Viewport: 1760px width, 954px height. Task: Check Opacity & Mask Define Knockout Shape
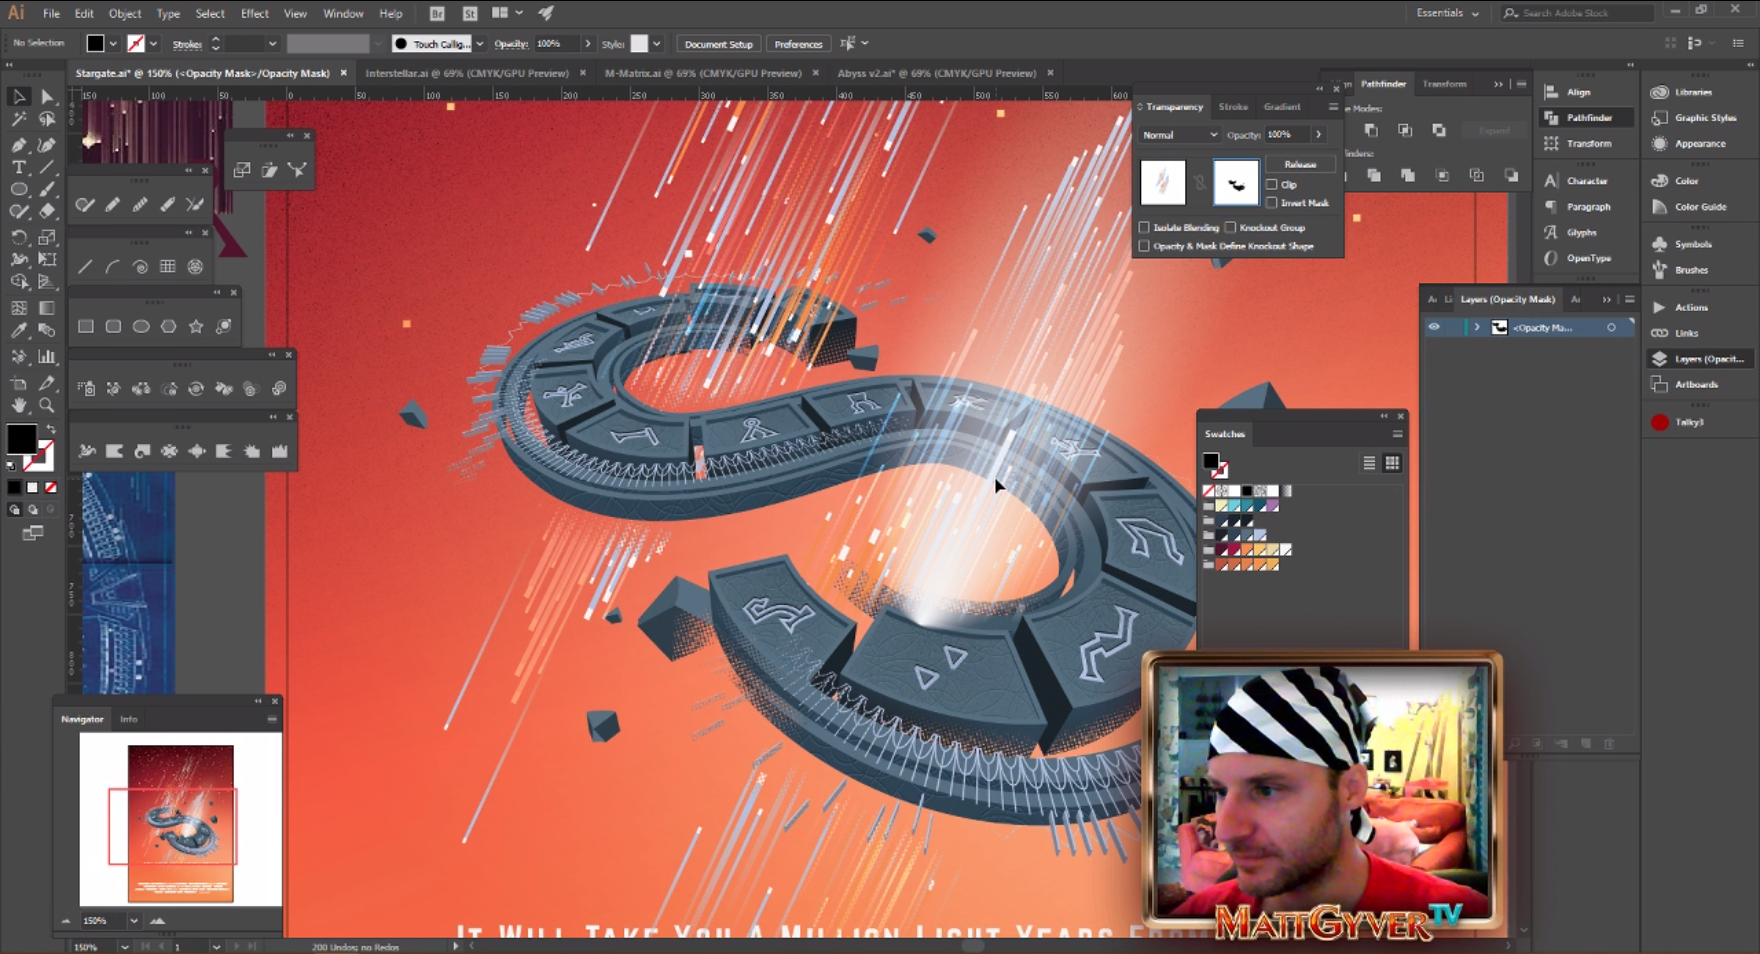pyautogui.click(x=1144, y=246)
